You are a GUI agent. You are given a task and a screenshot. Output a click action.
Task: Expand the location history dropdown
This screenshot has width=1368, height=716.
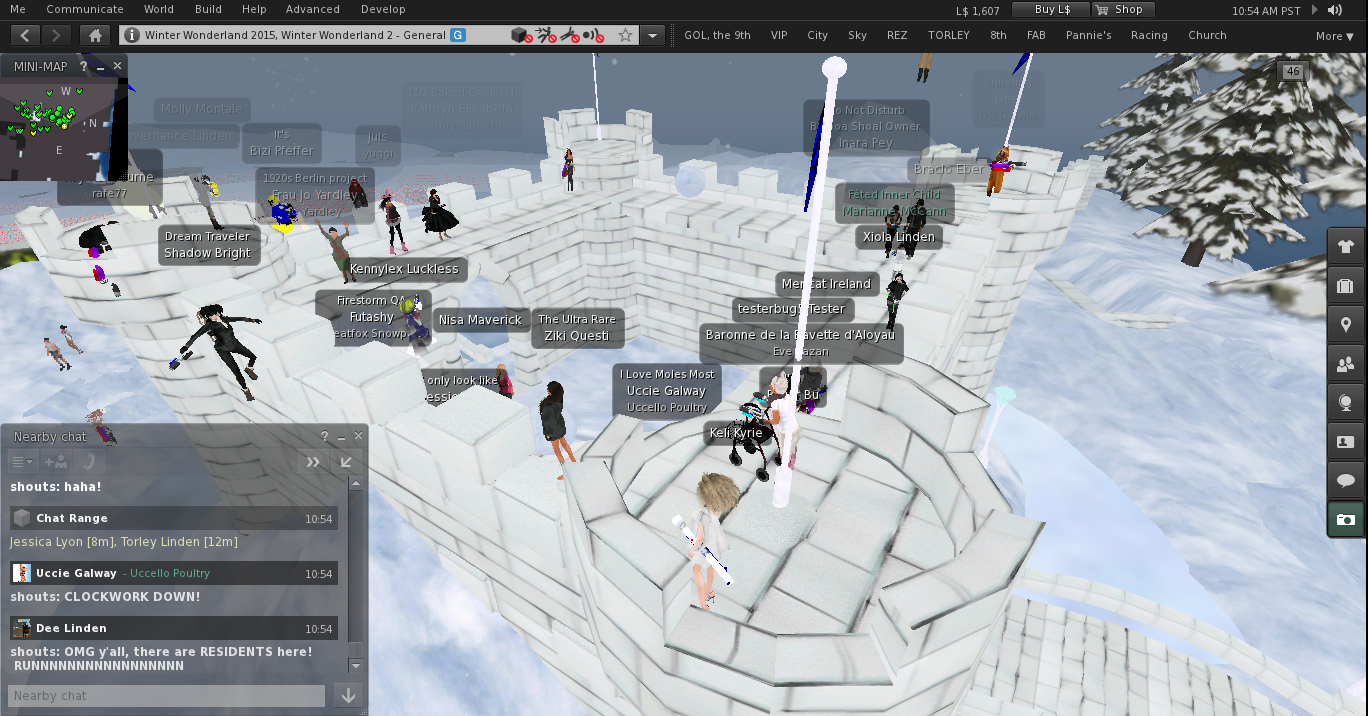coord(652,35)
